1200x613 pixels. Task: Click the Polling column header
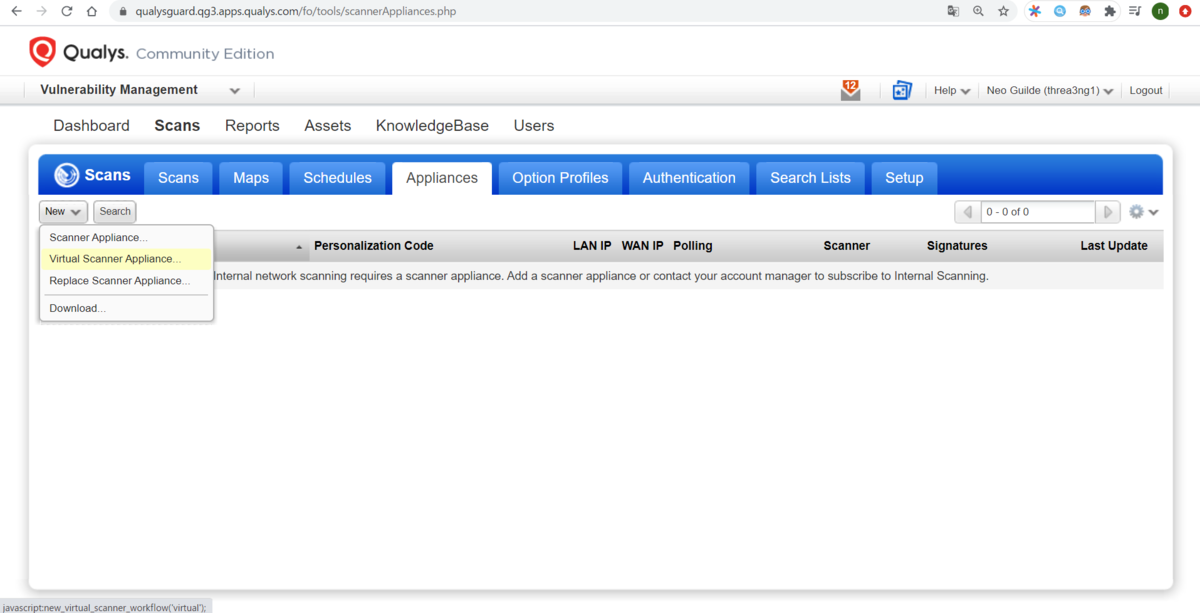[x=693, y=246]
